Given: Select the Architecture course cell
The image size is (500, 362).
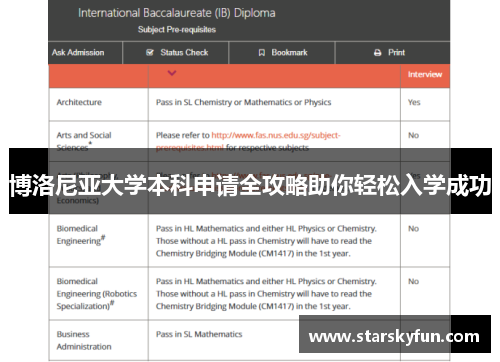Looking at the screenshot, I should [99, 104].
